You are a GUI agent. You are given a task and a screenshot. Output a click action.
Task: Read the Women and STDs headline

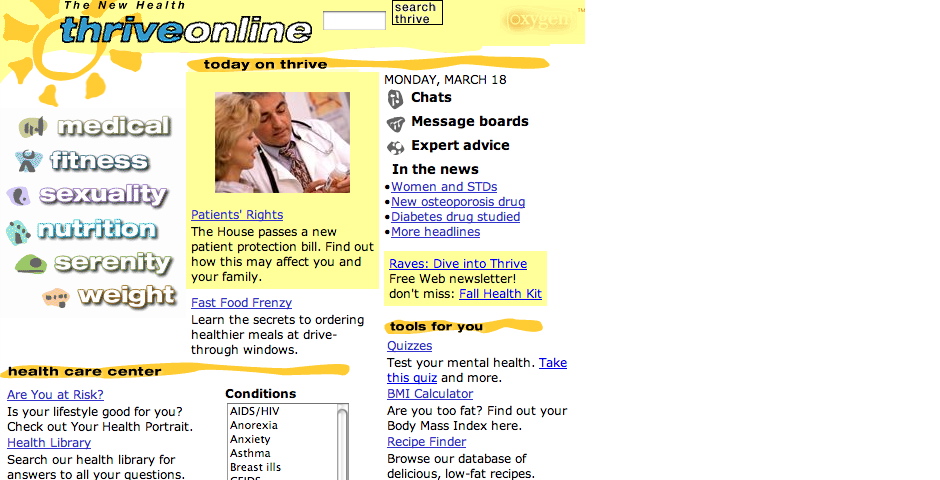[x=444, y=187]
